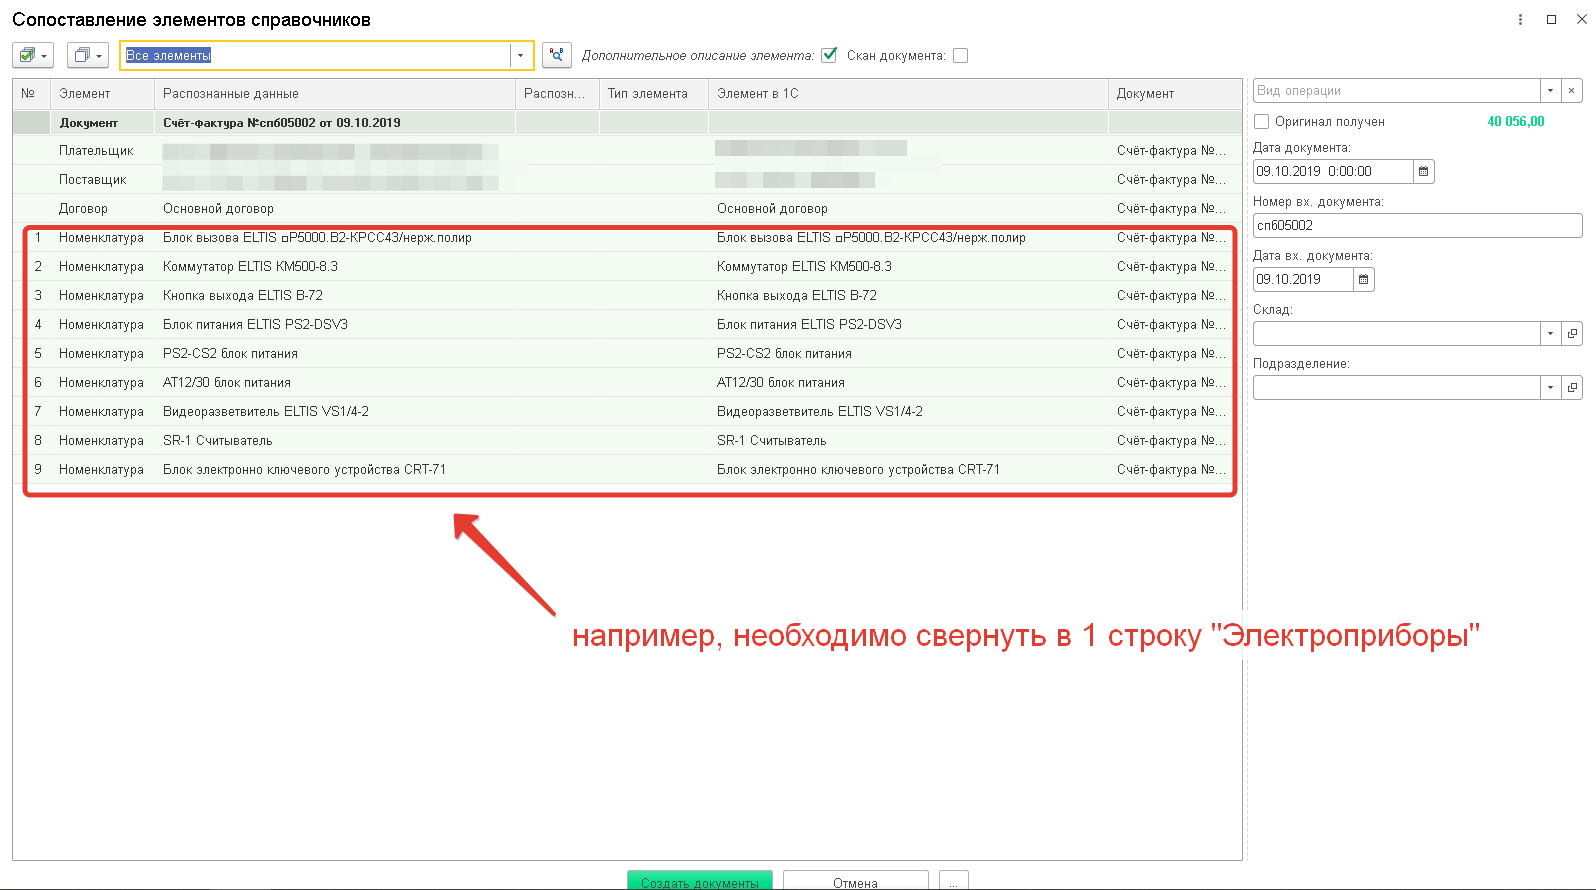Open calendar for Дата документа
Viewport: 1596px width, 890px height.
tap(1423, 171)
